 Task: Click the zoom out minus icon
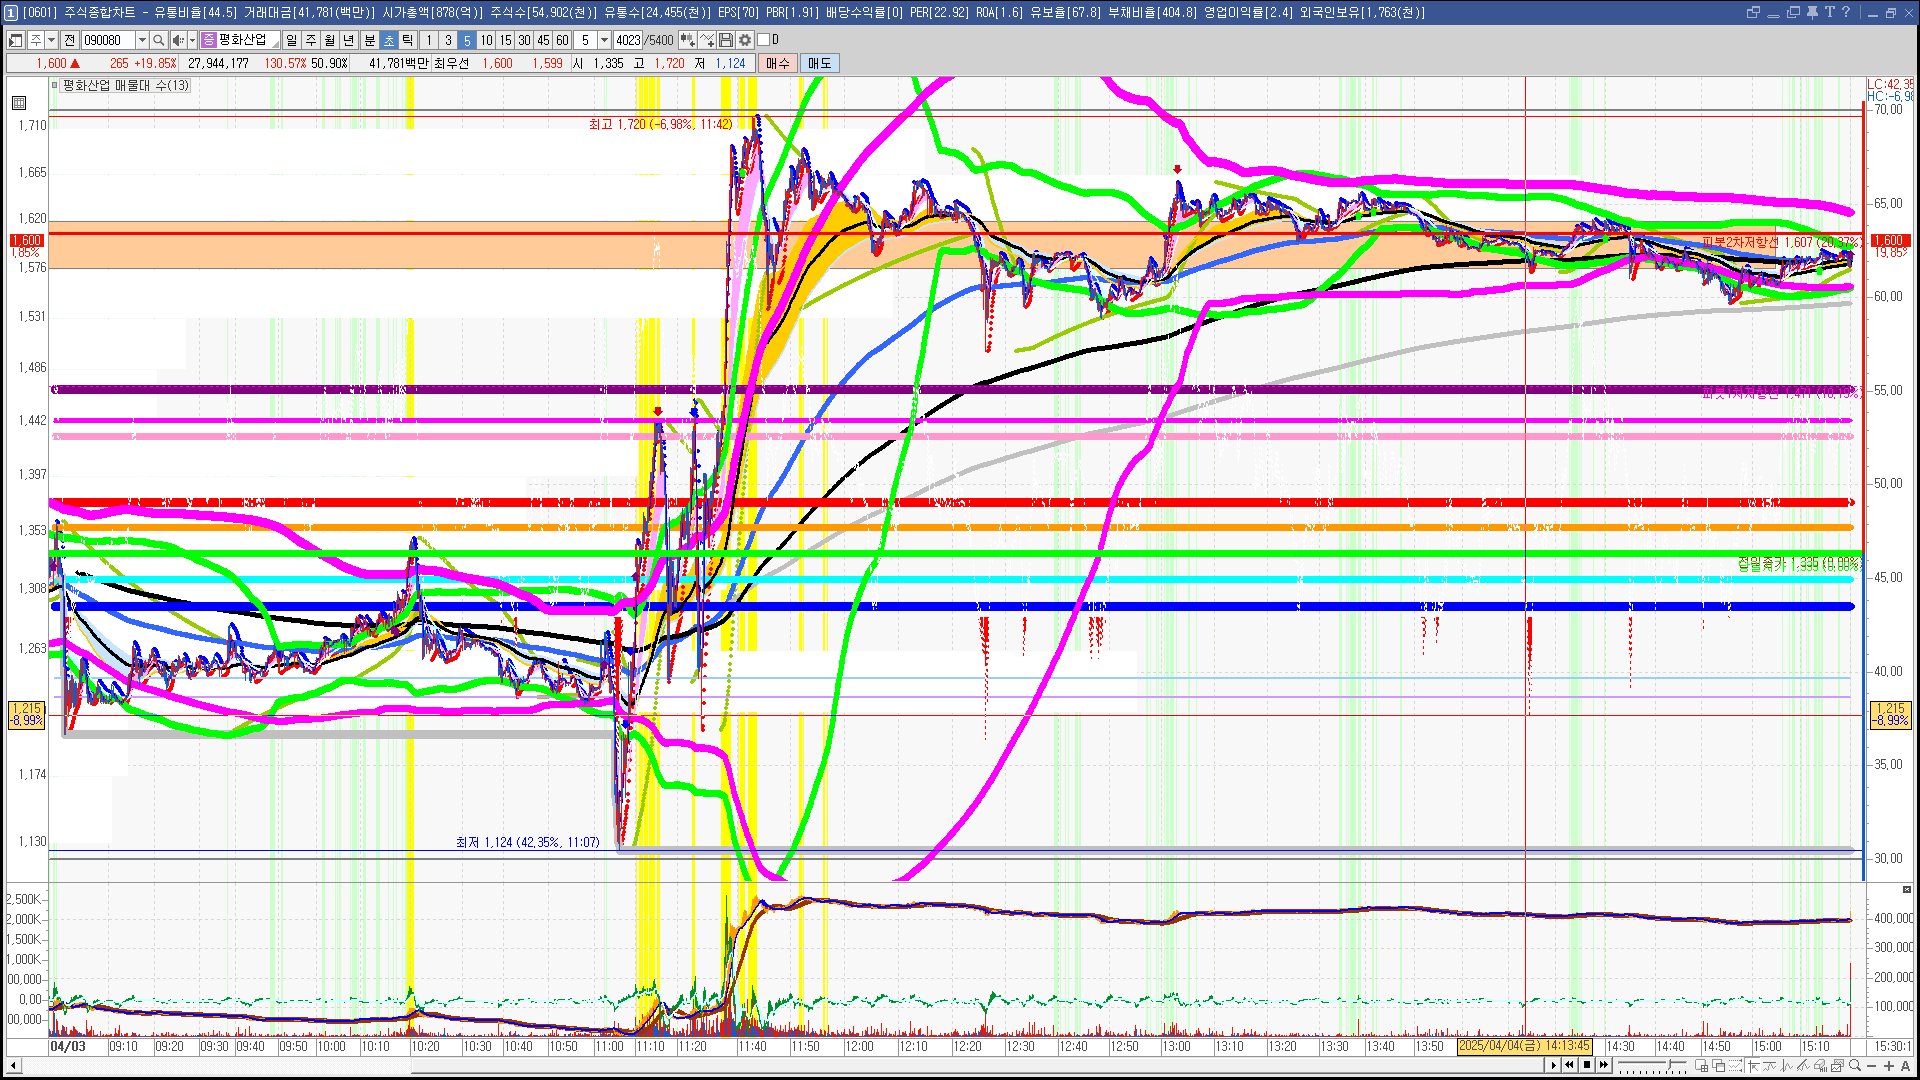click(x=1872, y=1066)
